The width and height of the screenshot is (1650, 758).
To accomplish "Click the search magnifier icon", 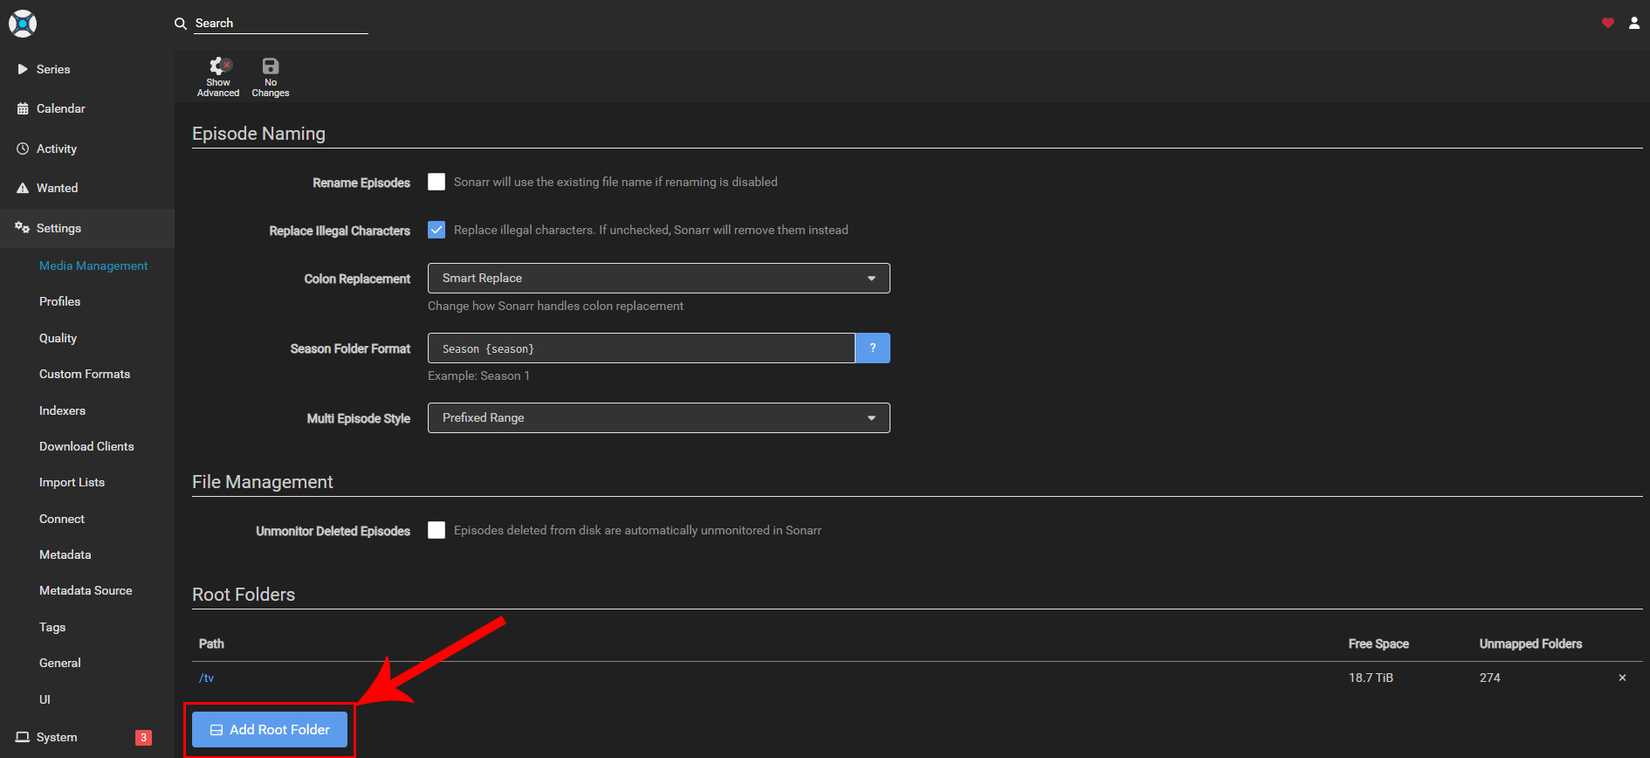I will [x=181, y=23].
